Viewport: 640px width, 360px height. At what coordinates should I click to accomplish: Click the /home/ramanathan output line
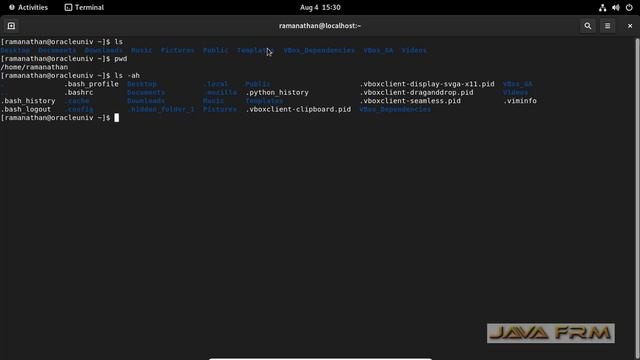(x=34, y=67)
